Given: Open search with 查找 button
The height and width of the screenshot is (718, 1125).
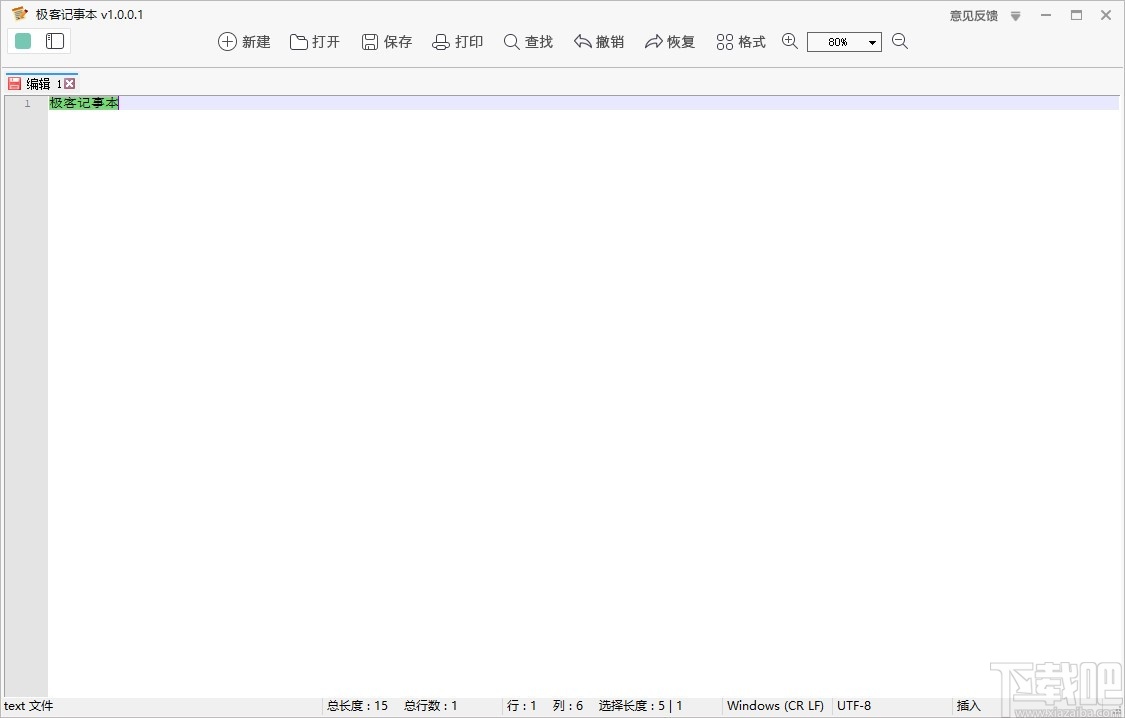Looking at the screenshot, I should (x=528, y=42).
